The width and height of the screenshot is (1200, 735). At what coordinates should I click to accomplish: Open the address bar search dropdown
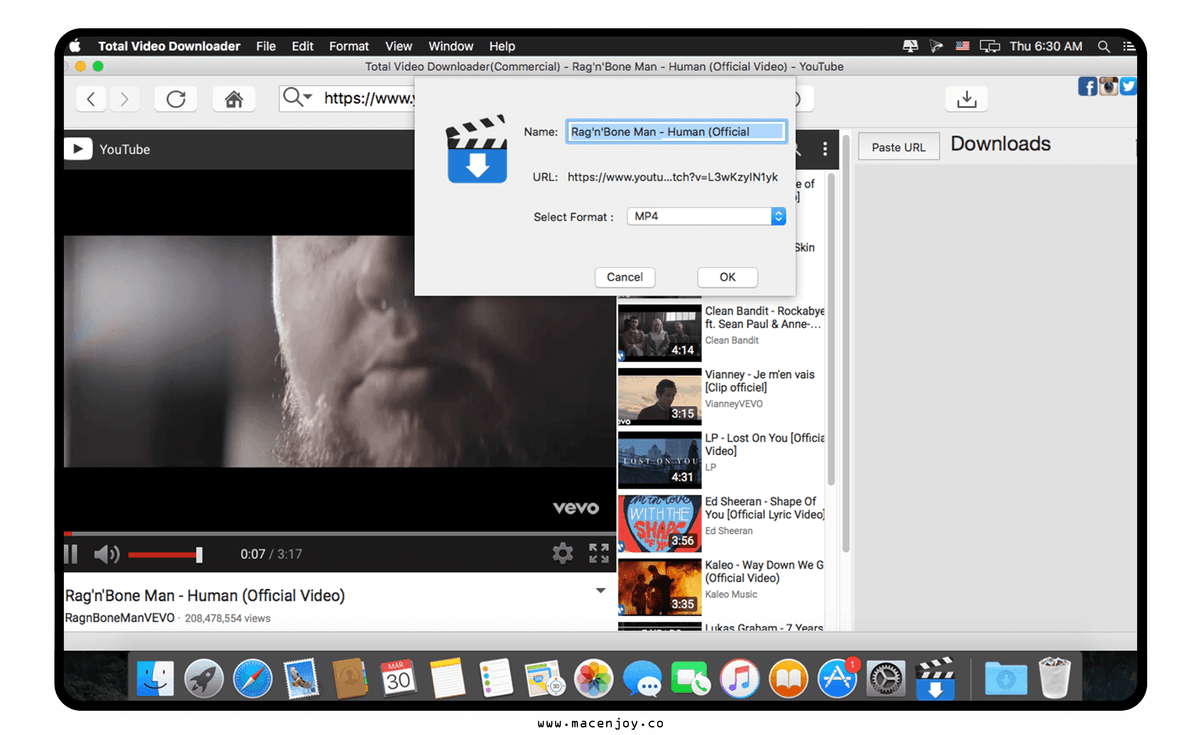[x=298, y=97]
